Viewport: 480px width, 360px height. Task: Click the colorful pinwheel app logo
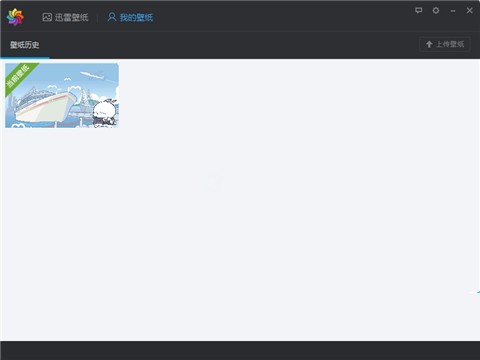pyautogui.click(x=15, y=17)
